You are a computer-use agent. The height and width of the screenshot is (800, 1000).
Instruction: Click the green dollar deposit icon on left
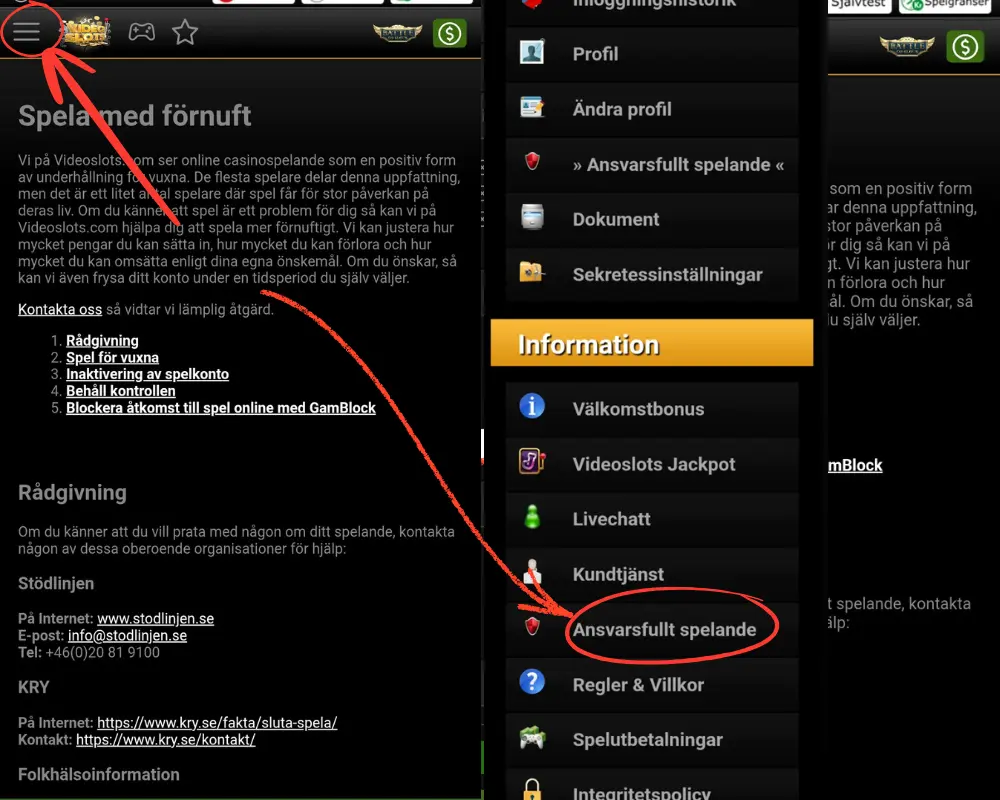click(450, 33)
